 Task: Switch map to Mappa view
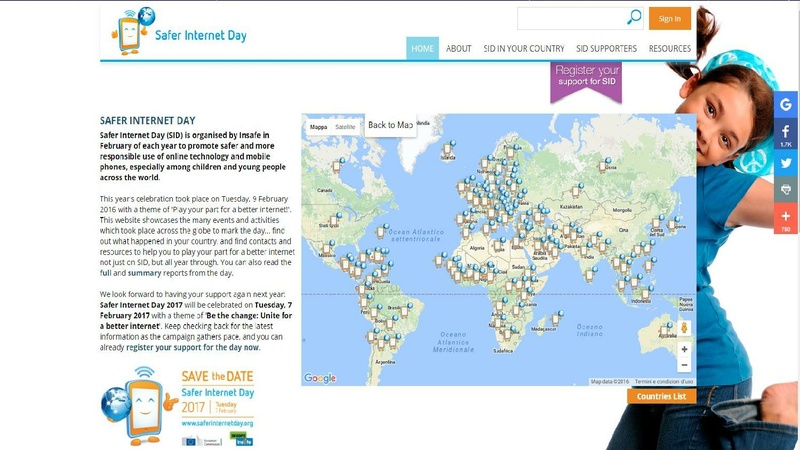click(x=318, y=128)
